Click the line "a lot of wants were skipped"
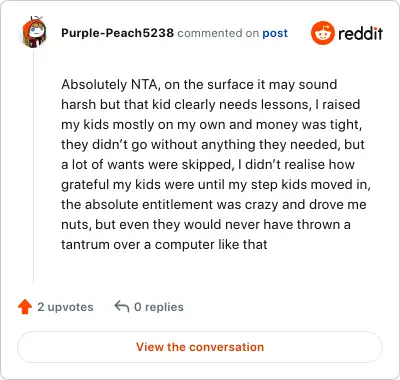The height and width of the screenshot is (380, 400). pyautogui.click(x=208, y=164)
